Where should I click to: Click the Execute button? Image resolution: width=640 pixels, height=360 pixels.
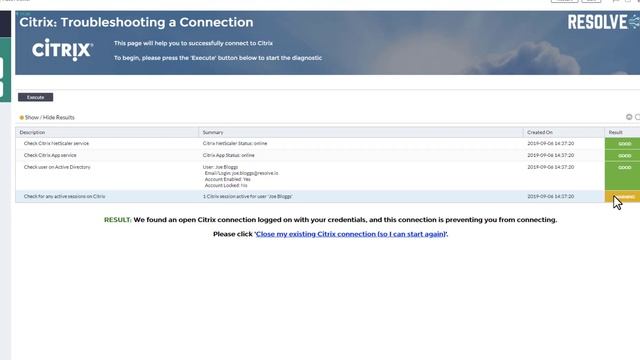(x=36, y=97)
